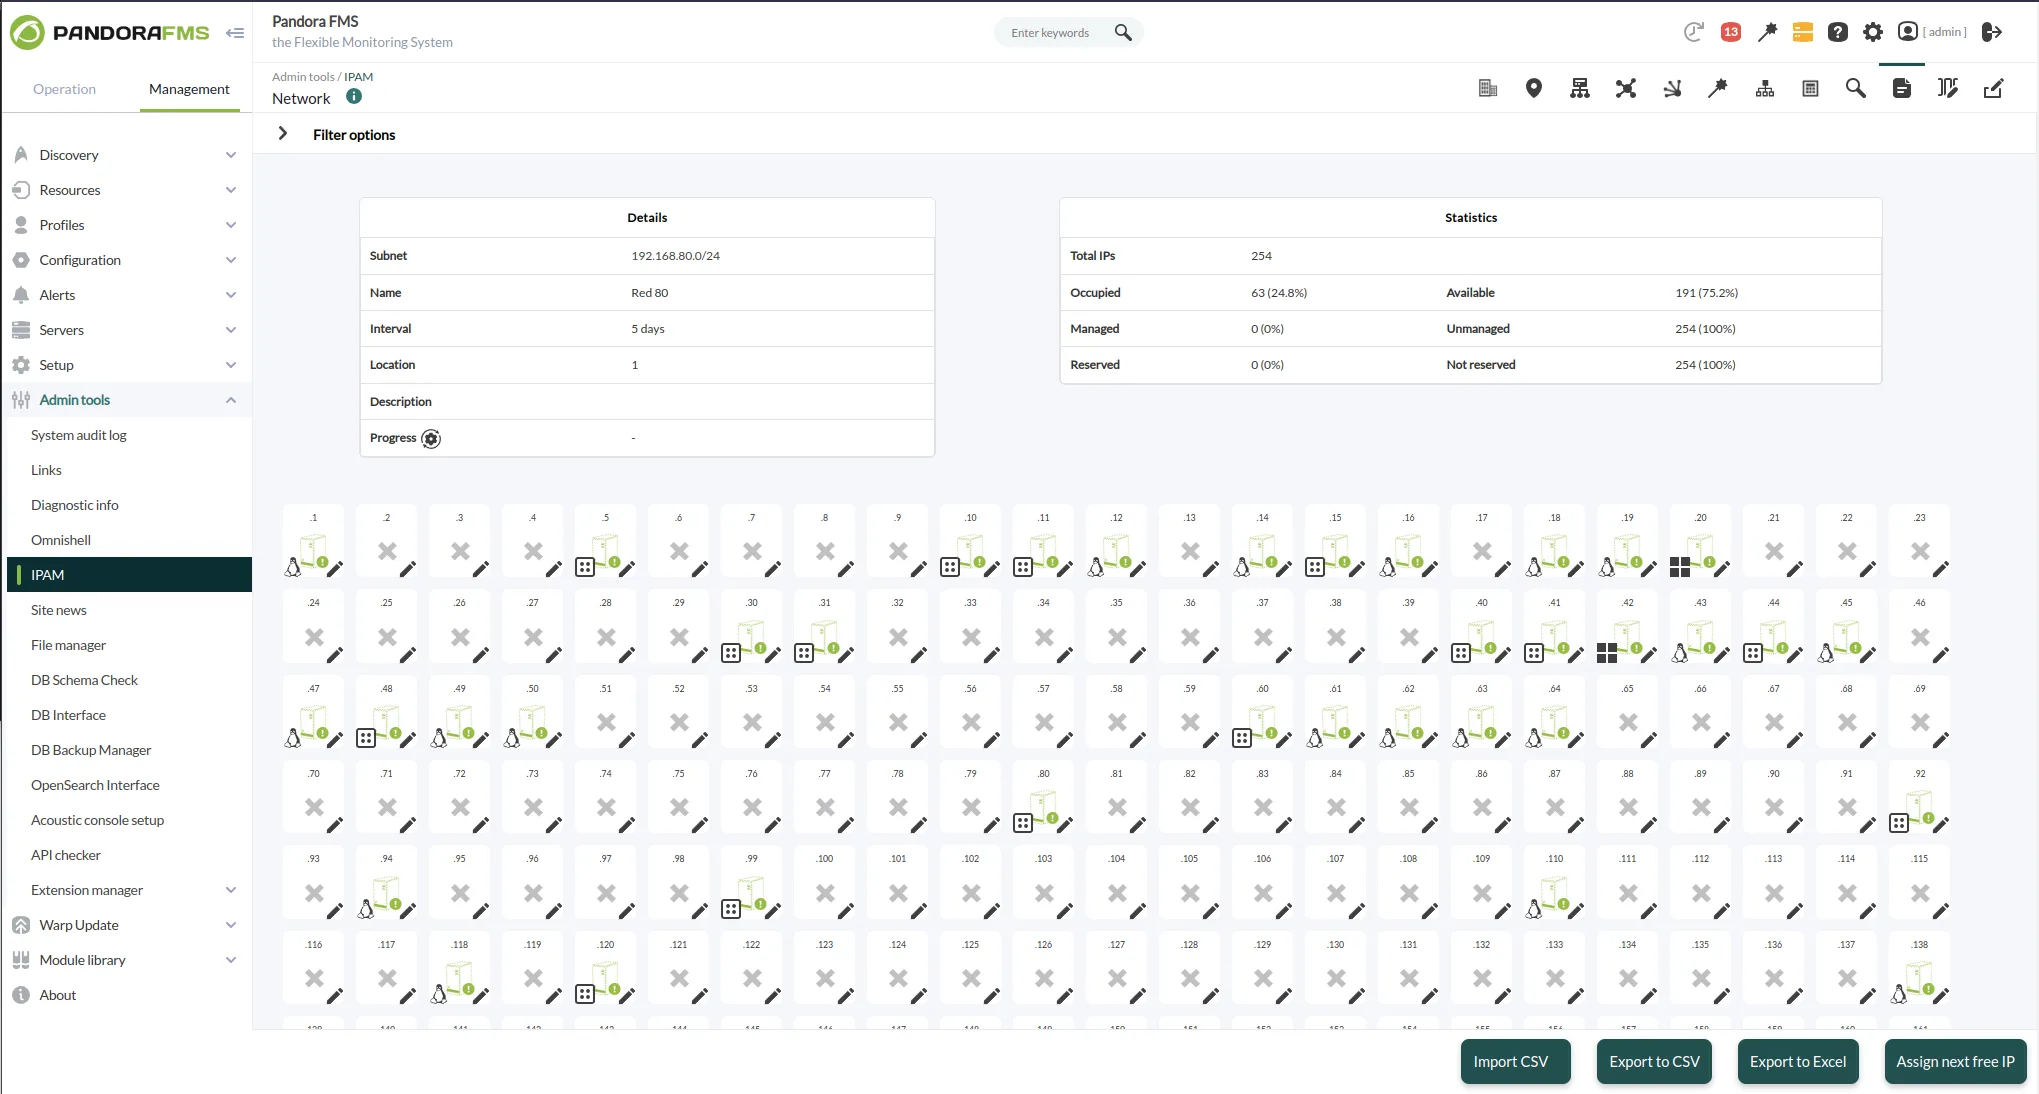Expand the Discovery menu
2039x1094 pixels.
126,155
